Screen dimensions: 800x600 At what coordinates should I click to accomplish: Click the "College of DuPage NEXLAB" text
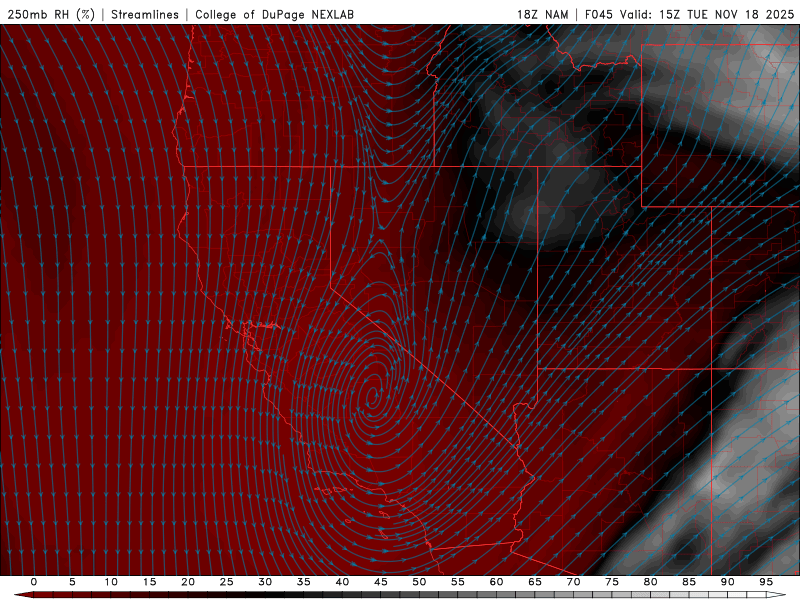274,14
